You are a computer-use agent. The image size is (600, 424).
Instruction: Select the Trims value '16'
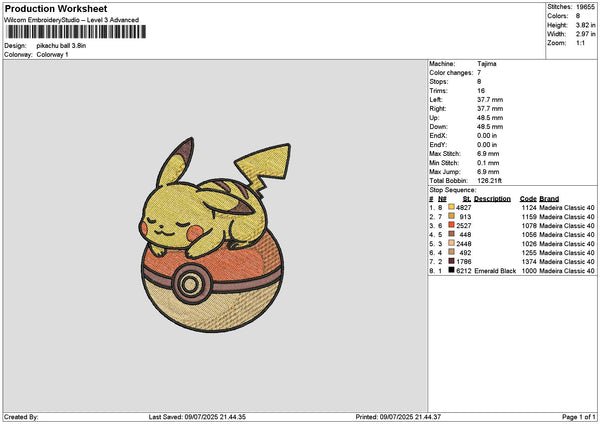(x=481, y=91)
